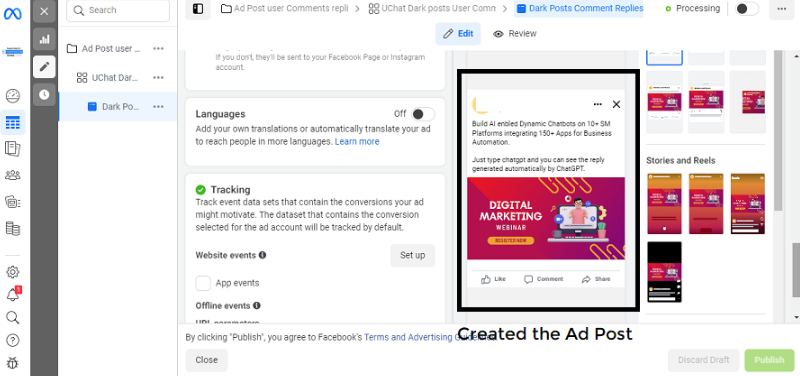Viewport: 800px width, 376px height.
Task: Open the clock history icon
Action: pos(44,94)
